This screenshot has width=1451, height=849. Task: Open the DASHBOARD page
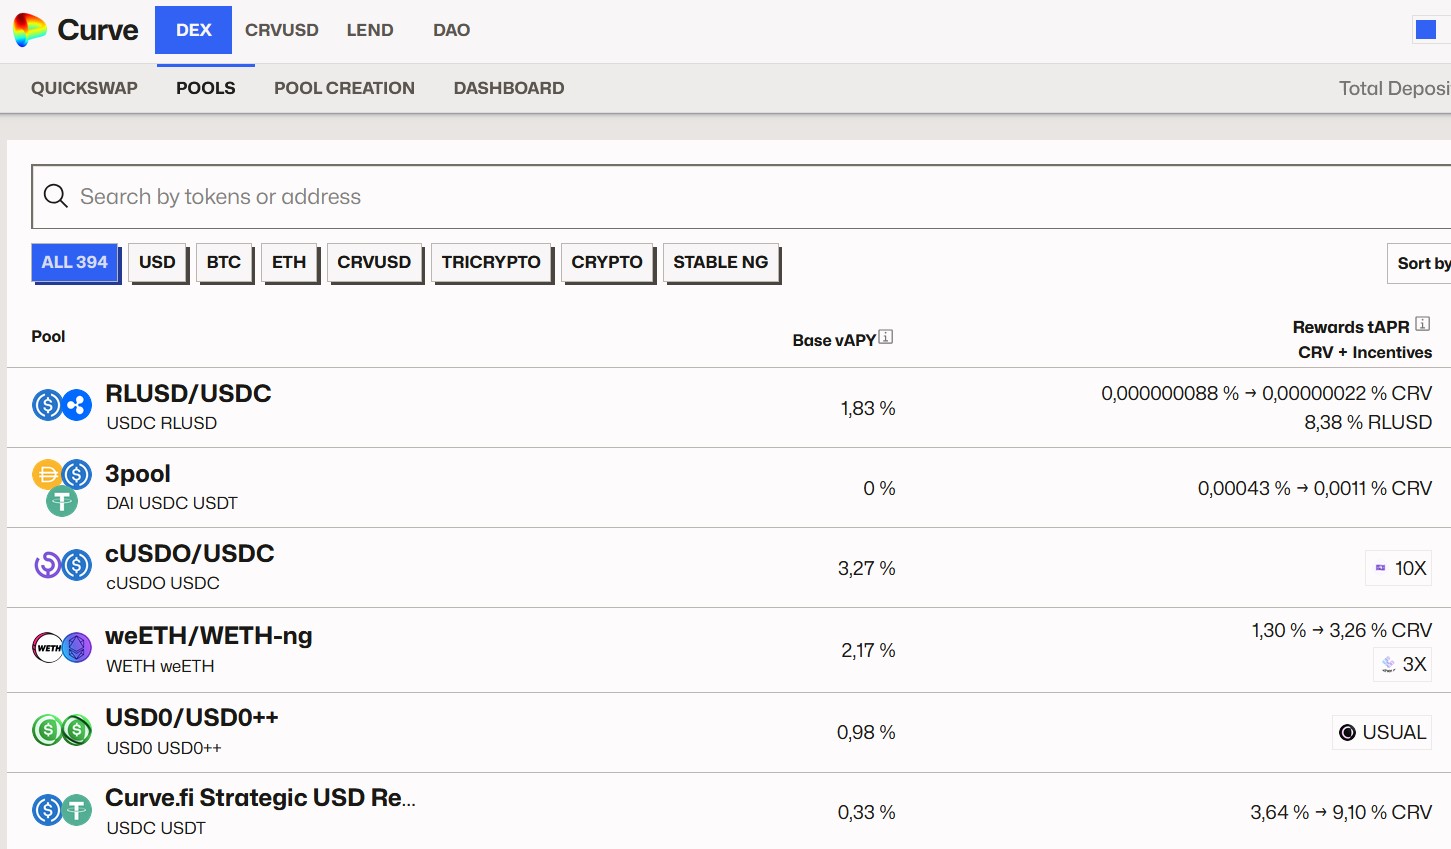(509, 88)
